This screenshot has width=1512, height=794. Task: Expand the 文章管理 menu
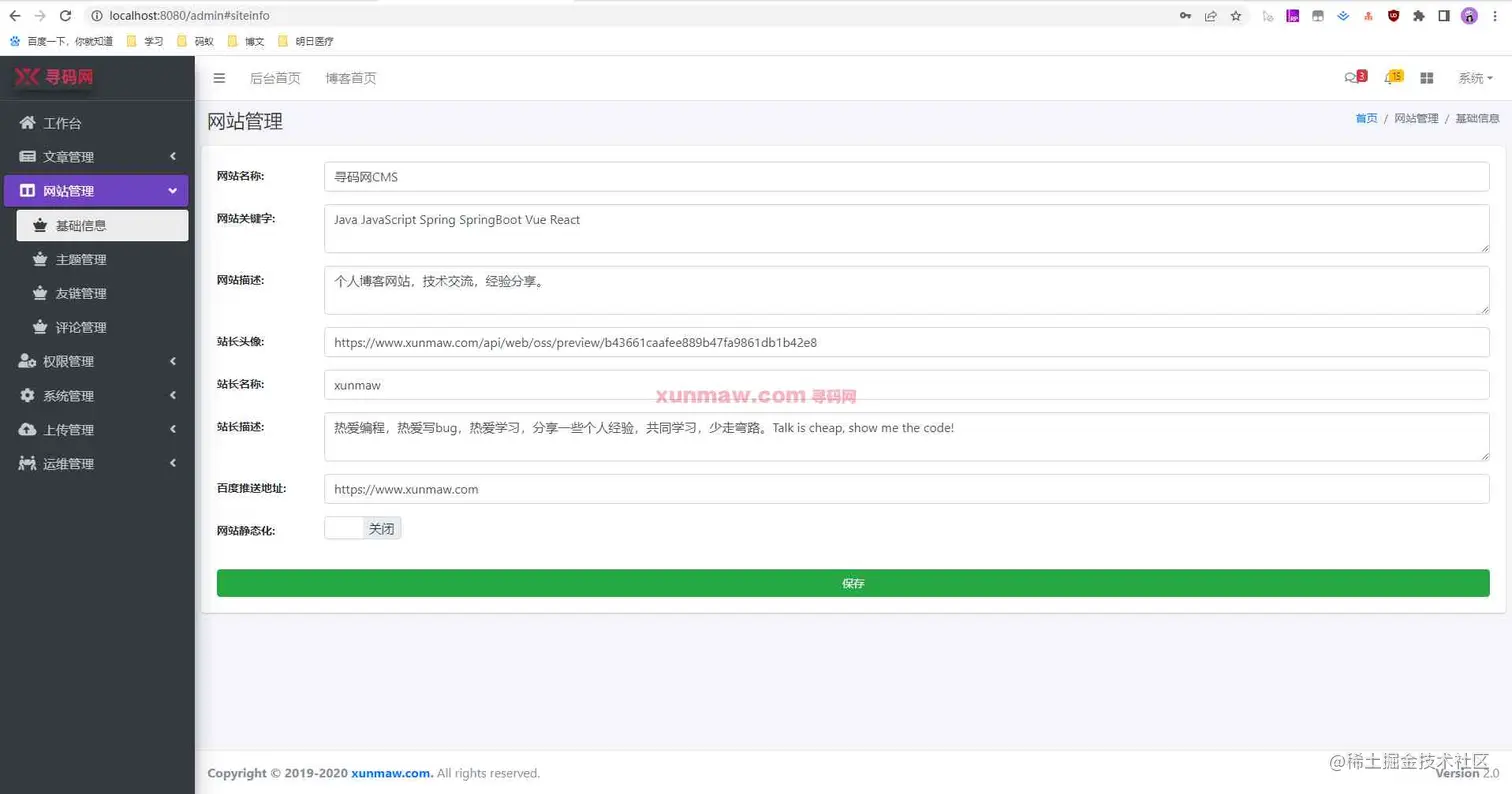96,157
